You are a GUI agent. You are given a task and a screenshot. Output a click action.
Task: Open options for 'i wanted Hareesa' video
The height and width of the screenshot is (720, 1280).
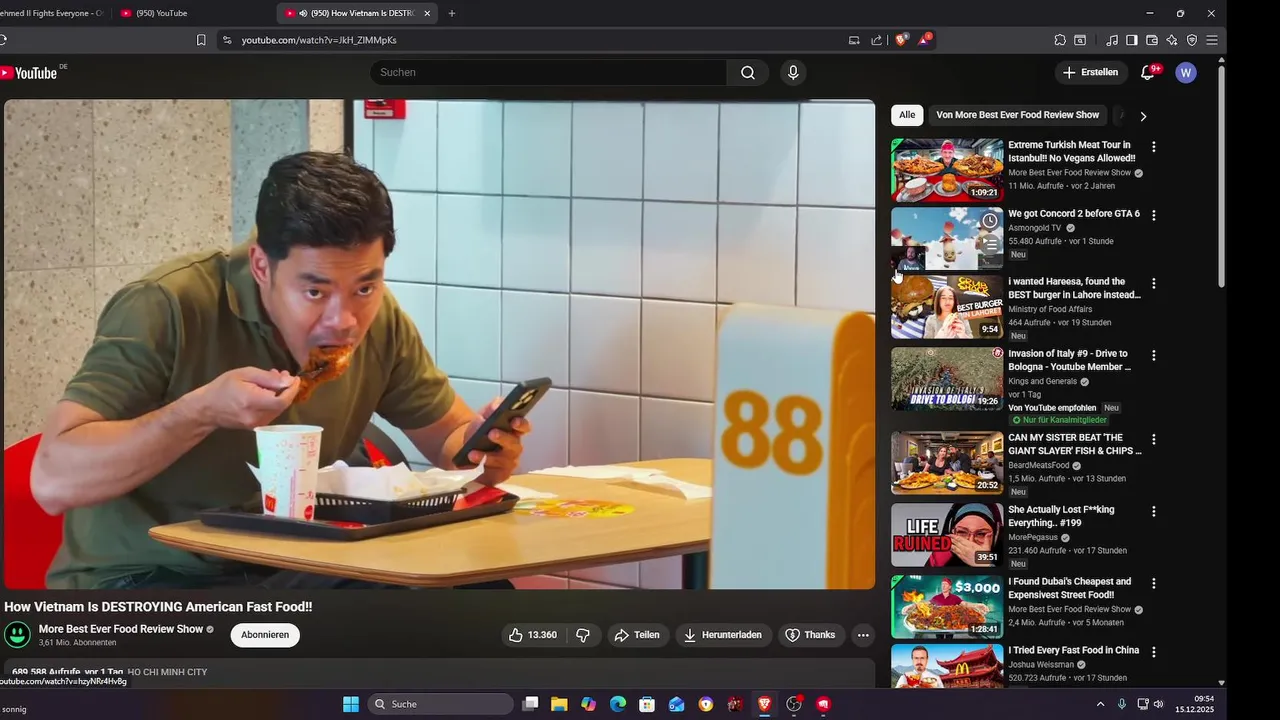point(1153,284)
